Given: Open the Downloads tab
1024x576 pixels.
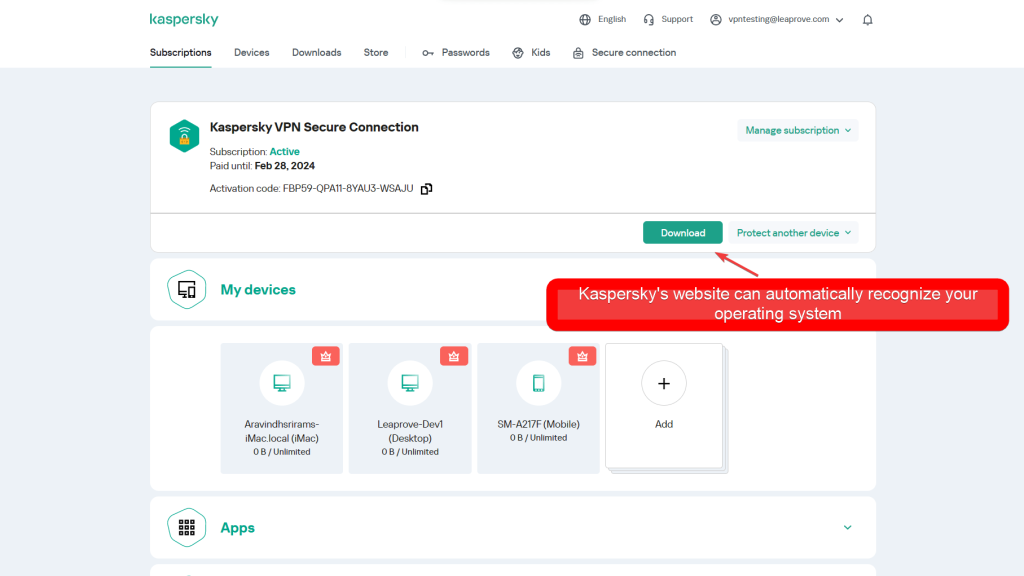Looking at the screenshot, I should click(x=317, y=53).
